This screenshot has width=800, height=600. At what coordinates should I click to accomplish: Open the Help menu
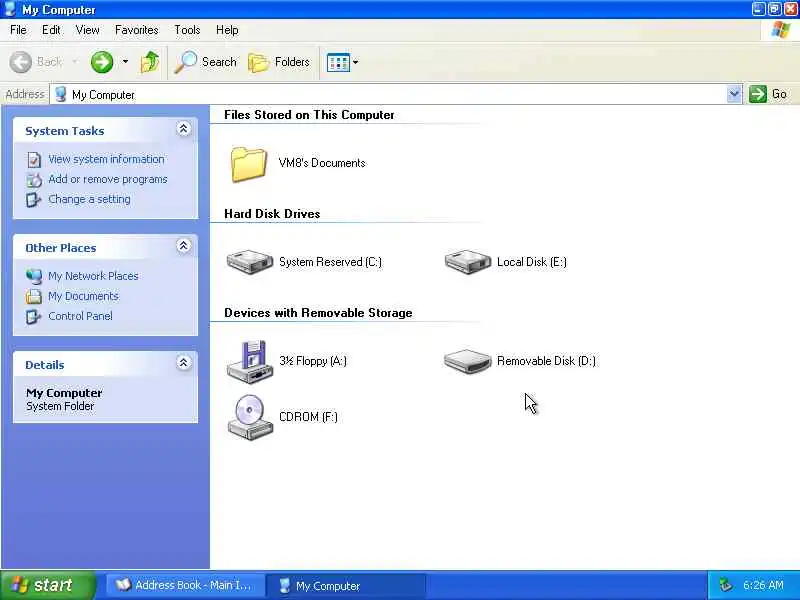(x=227, y=30)
